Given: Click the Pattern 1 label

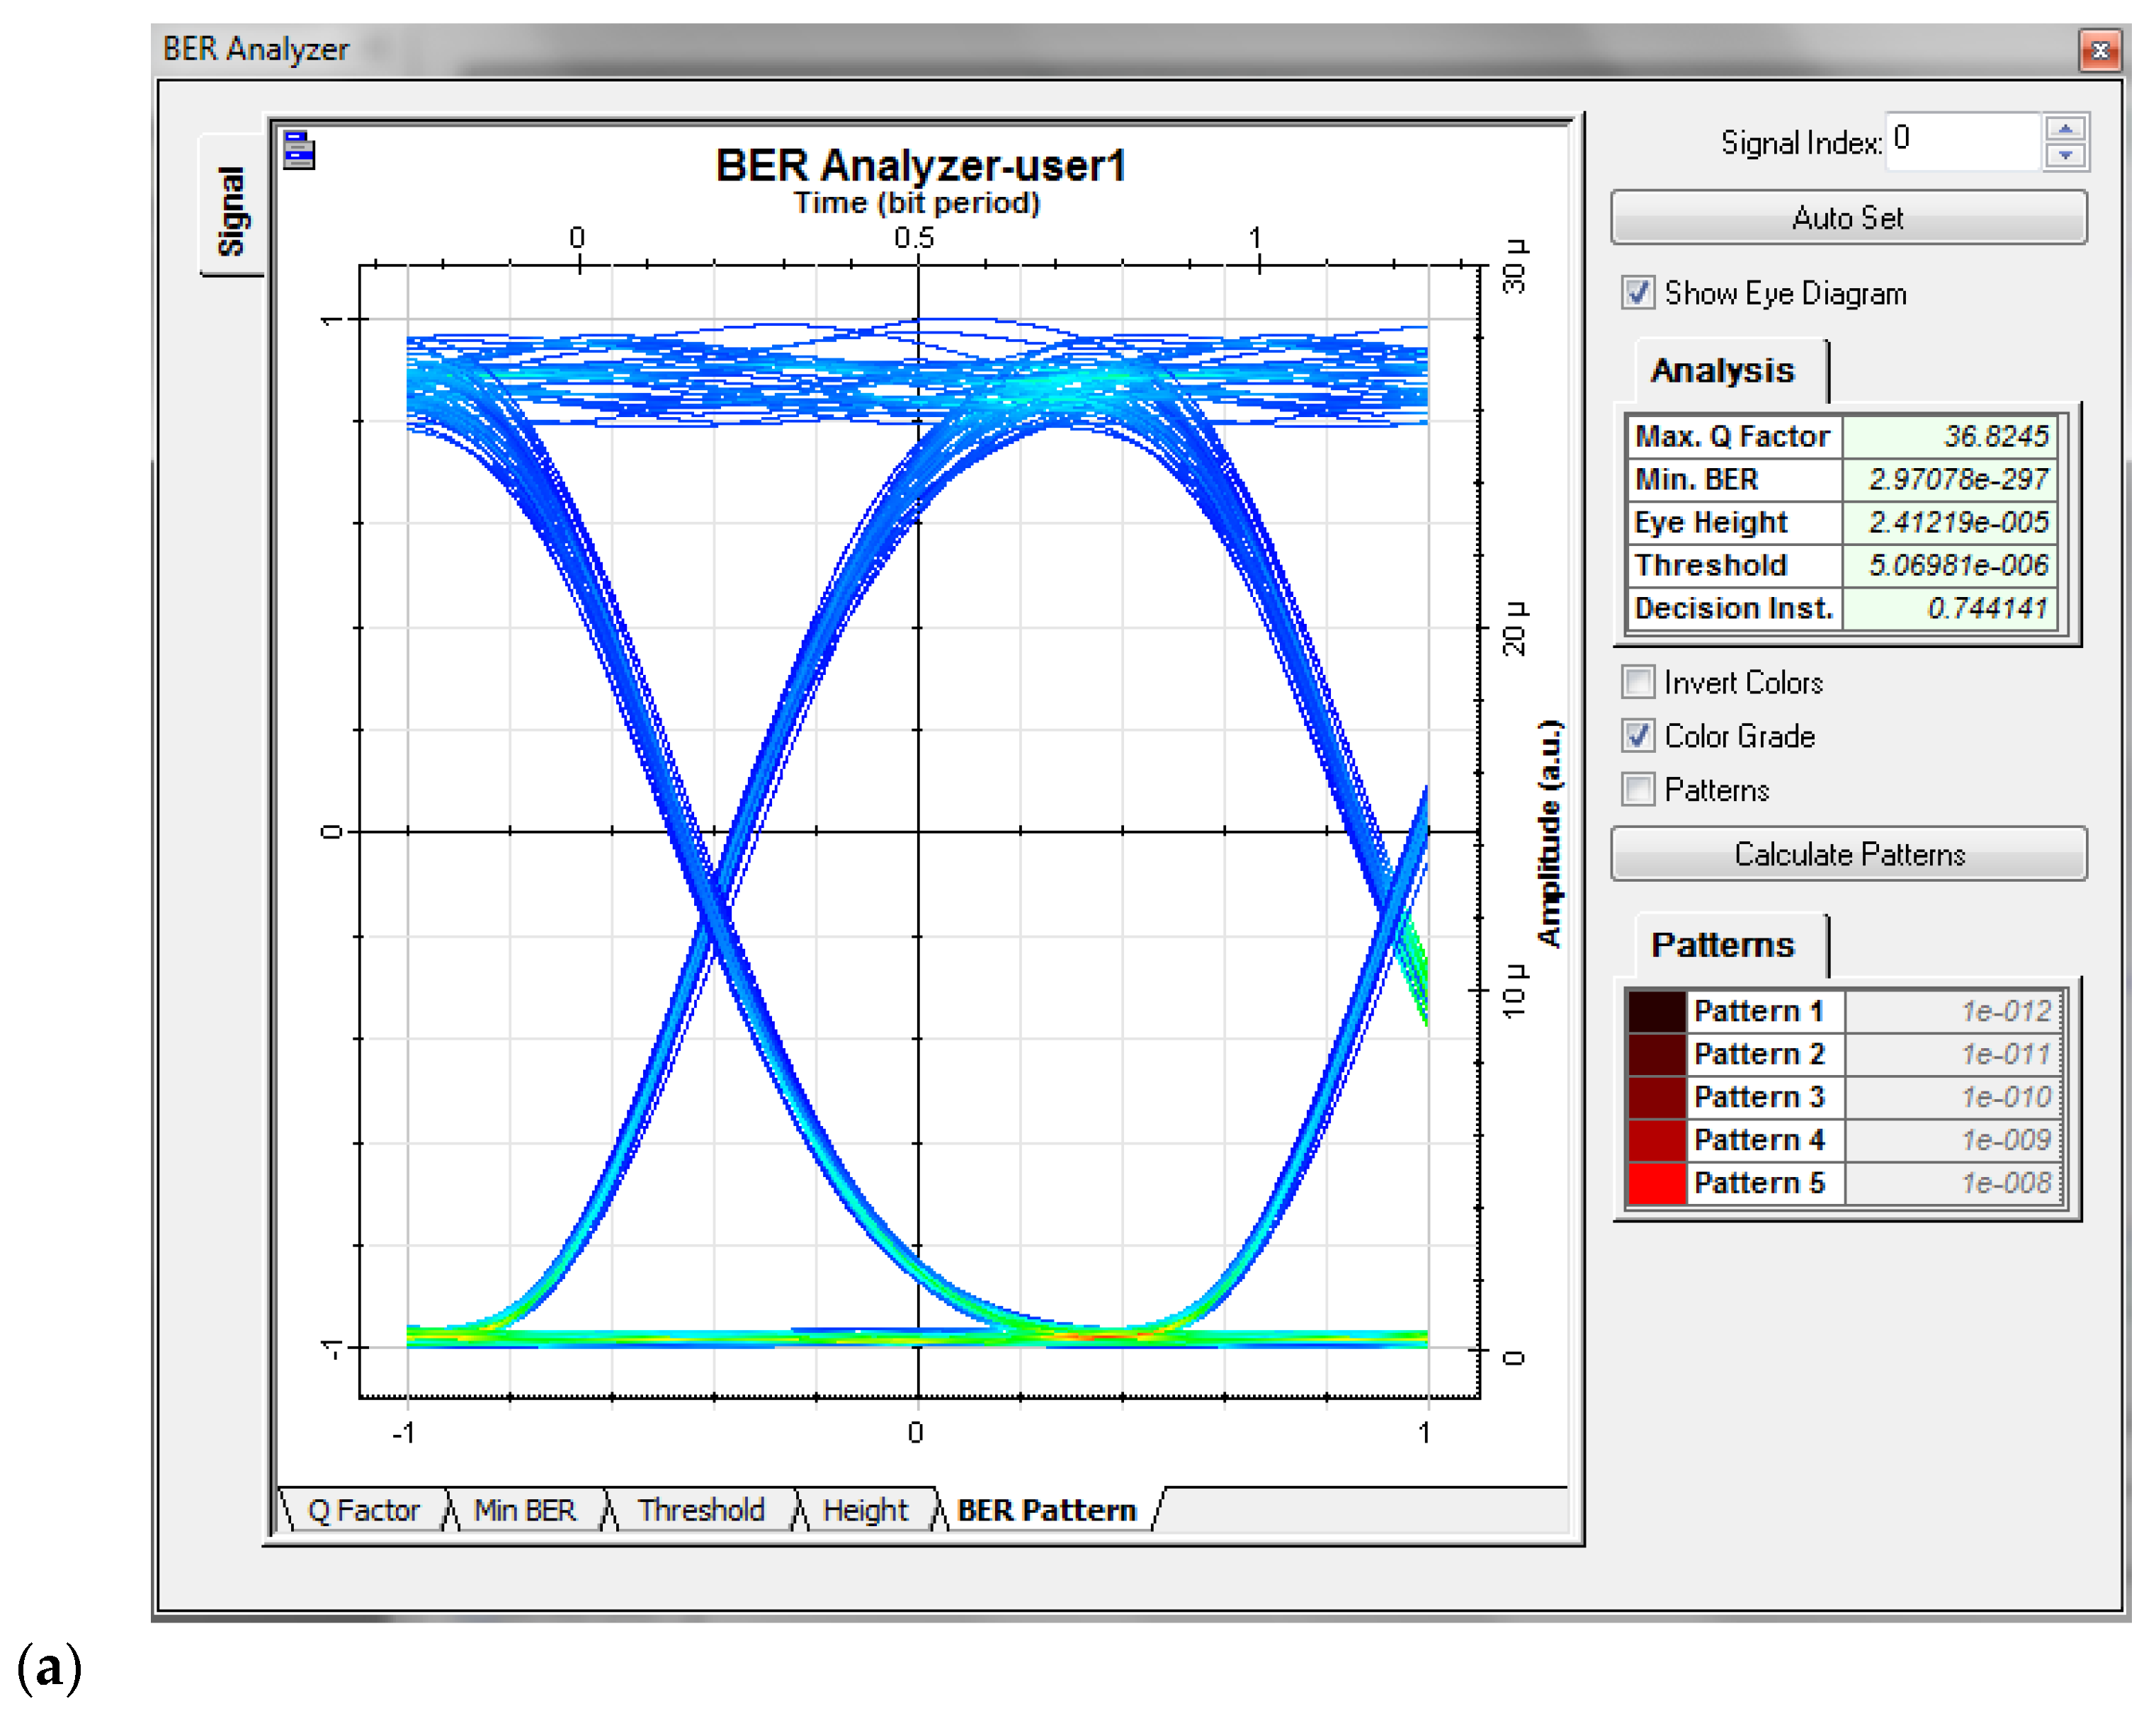Looking at the screenshot, I should click(x=1765, y=1011).
